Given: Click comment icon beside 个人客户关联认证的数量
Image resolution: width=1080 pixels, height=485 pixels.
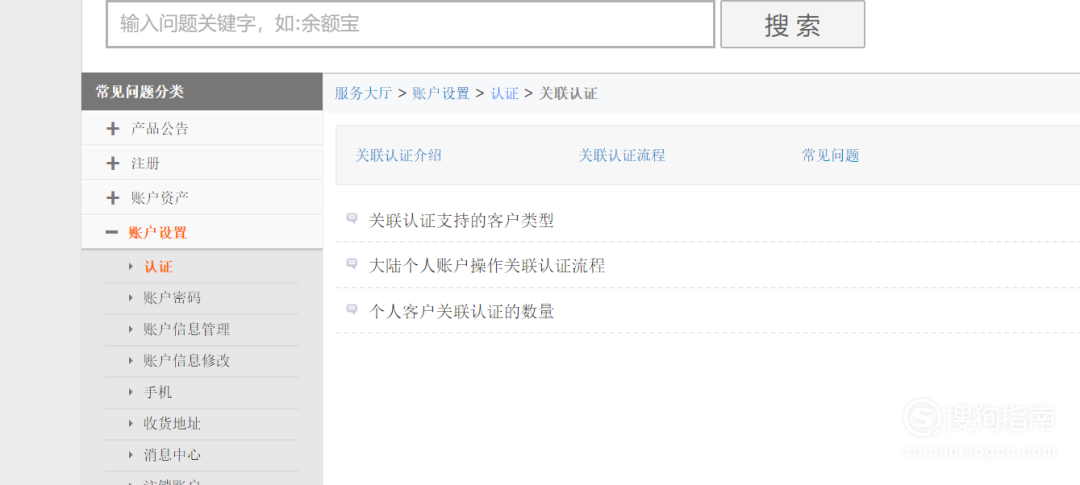Looking at the screenshot, I should 352,309.
